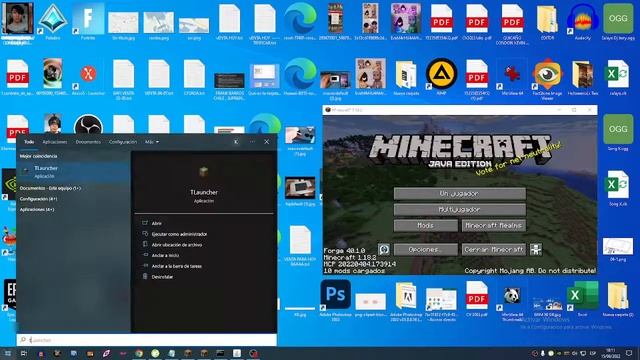
Task: Click Task View icon on taskbar
Action: 24,353
